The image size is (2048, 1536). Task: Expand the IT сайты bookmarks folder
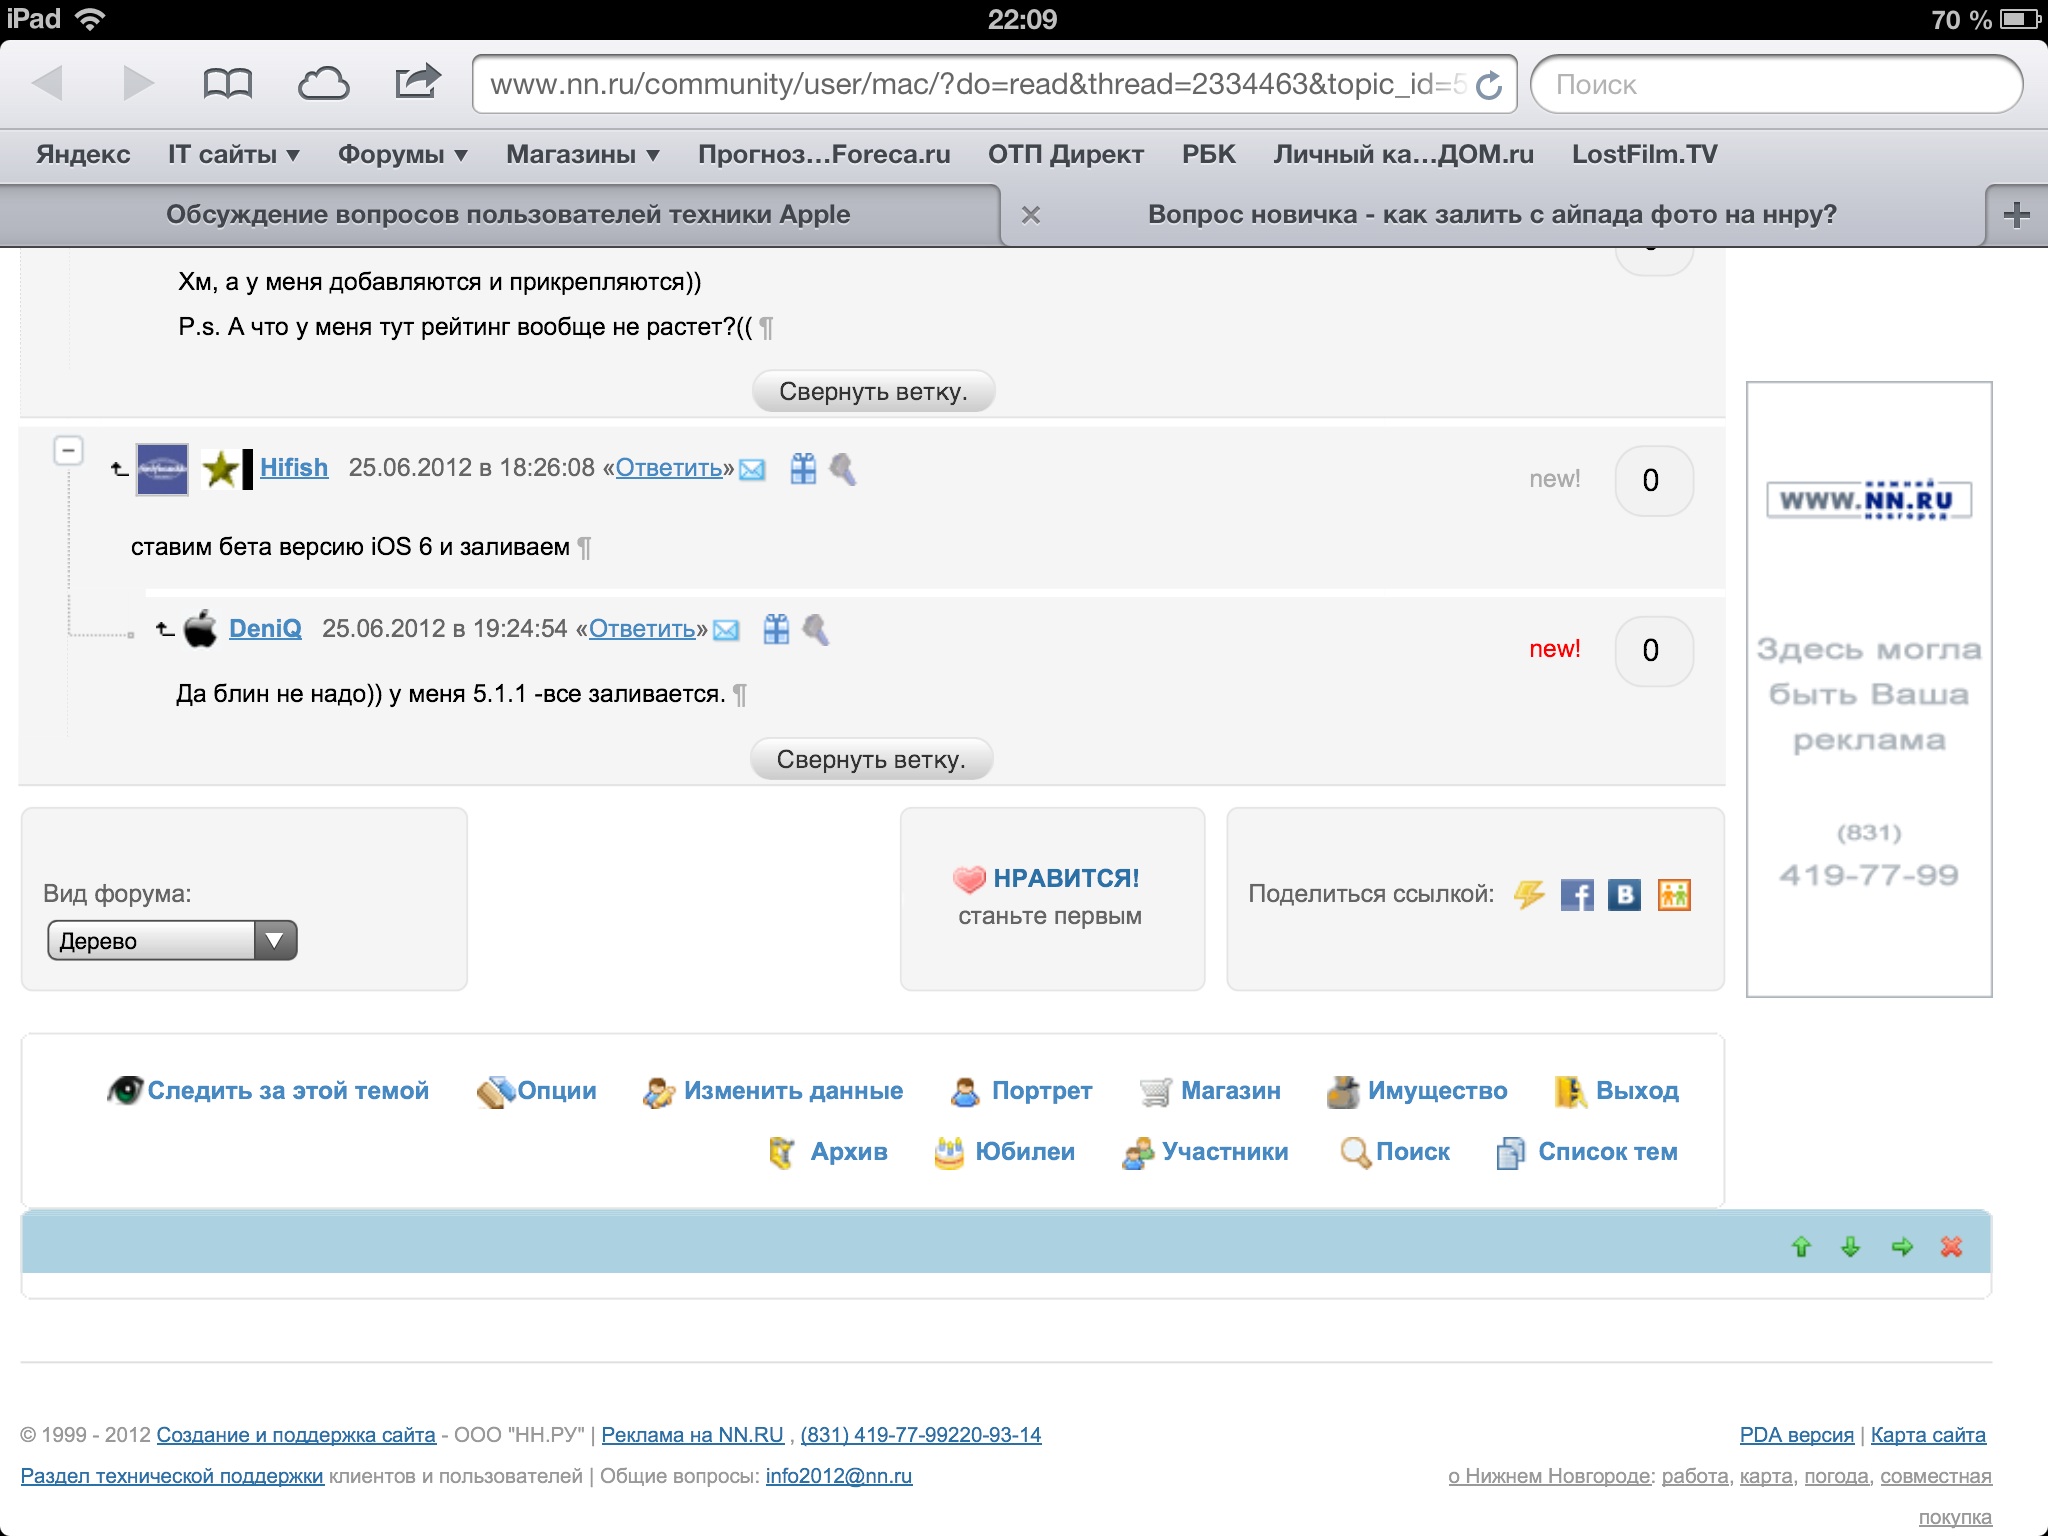tap(234, 155)
